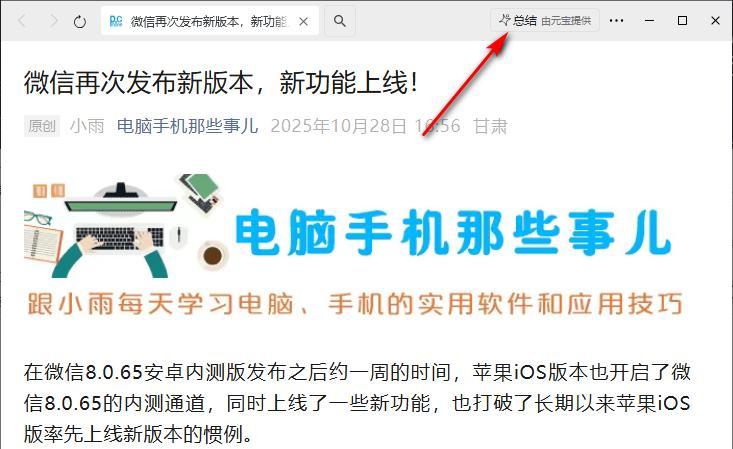
Task: Click the 原创 tag badge
Action: click(42, 126)
